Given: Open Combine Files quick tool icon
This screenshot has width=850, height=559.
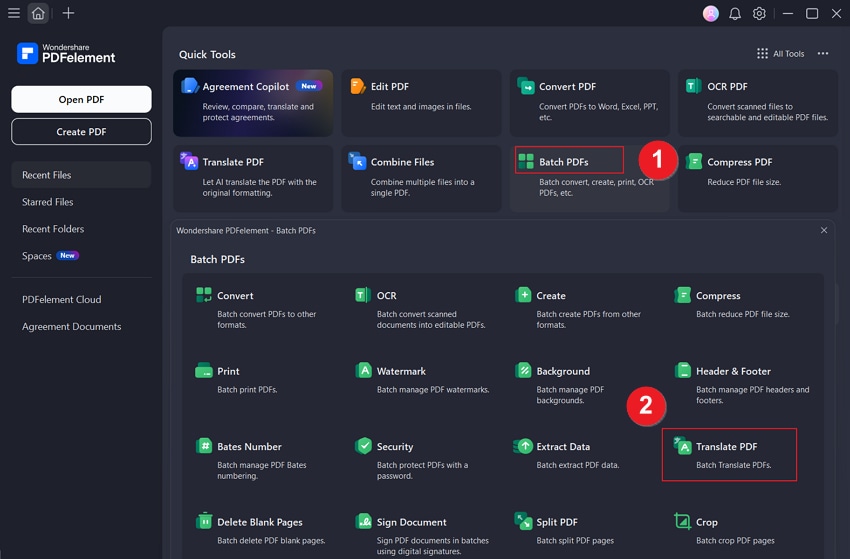Looking at the screenshot, I should point(358,161).
